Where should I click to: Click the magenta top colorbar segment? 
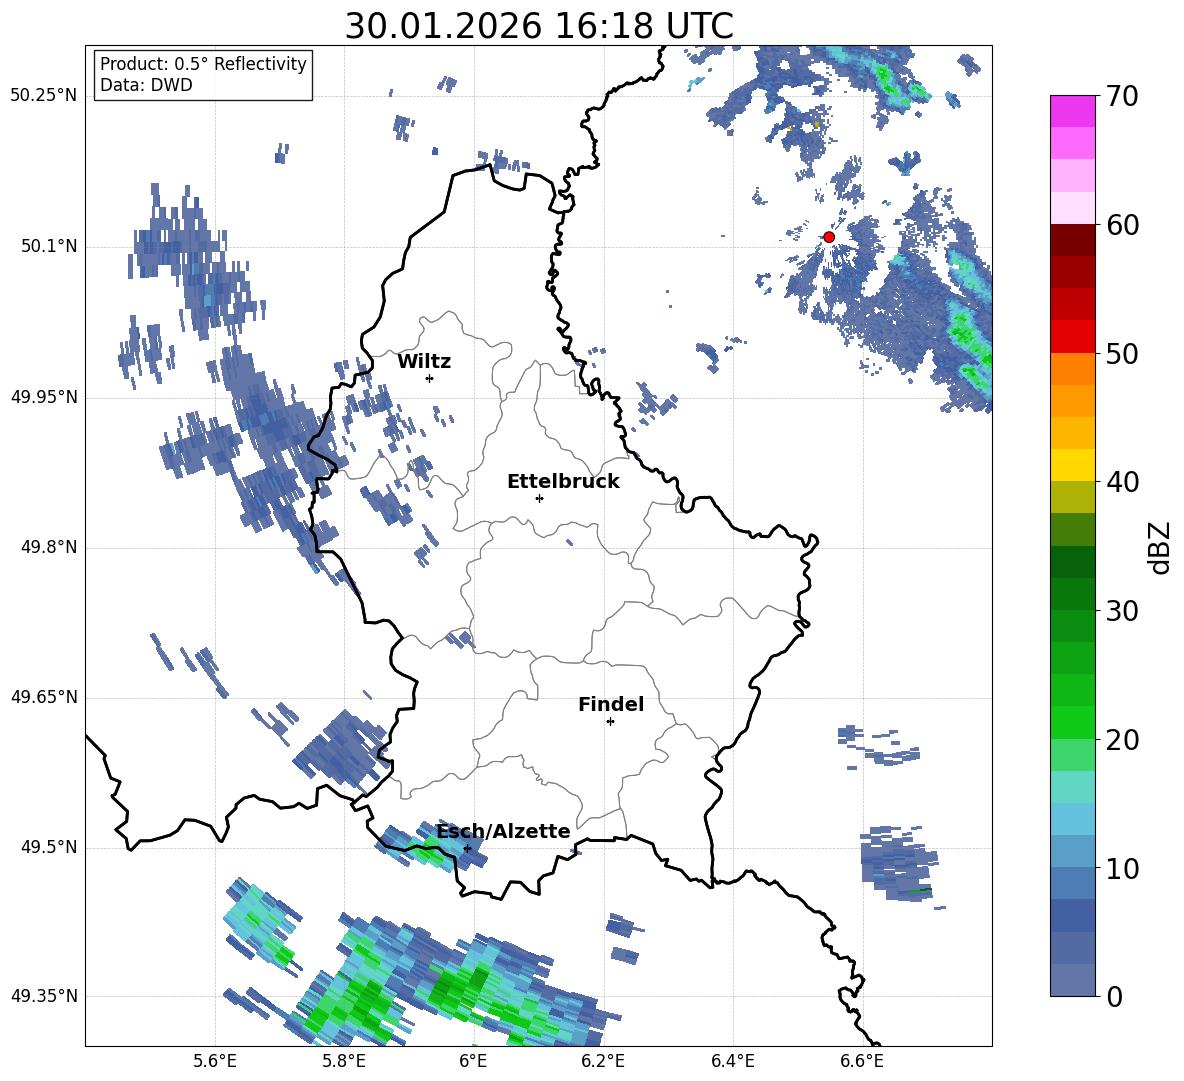(1072, 111)
